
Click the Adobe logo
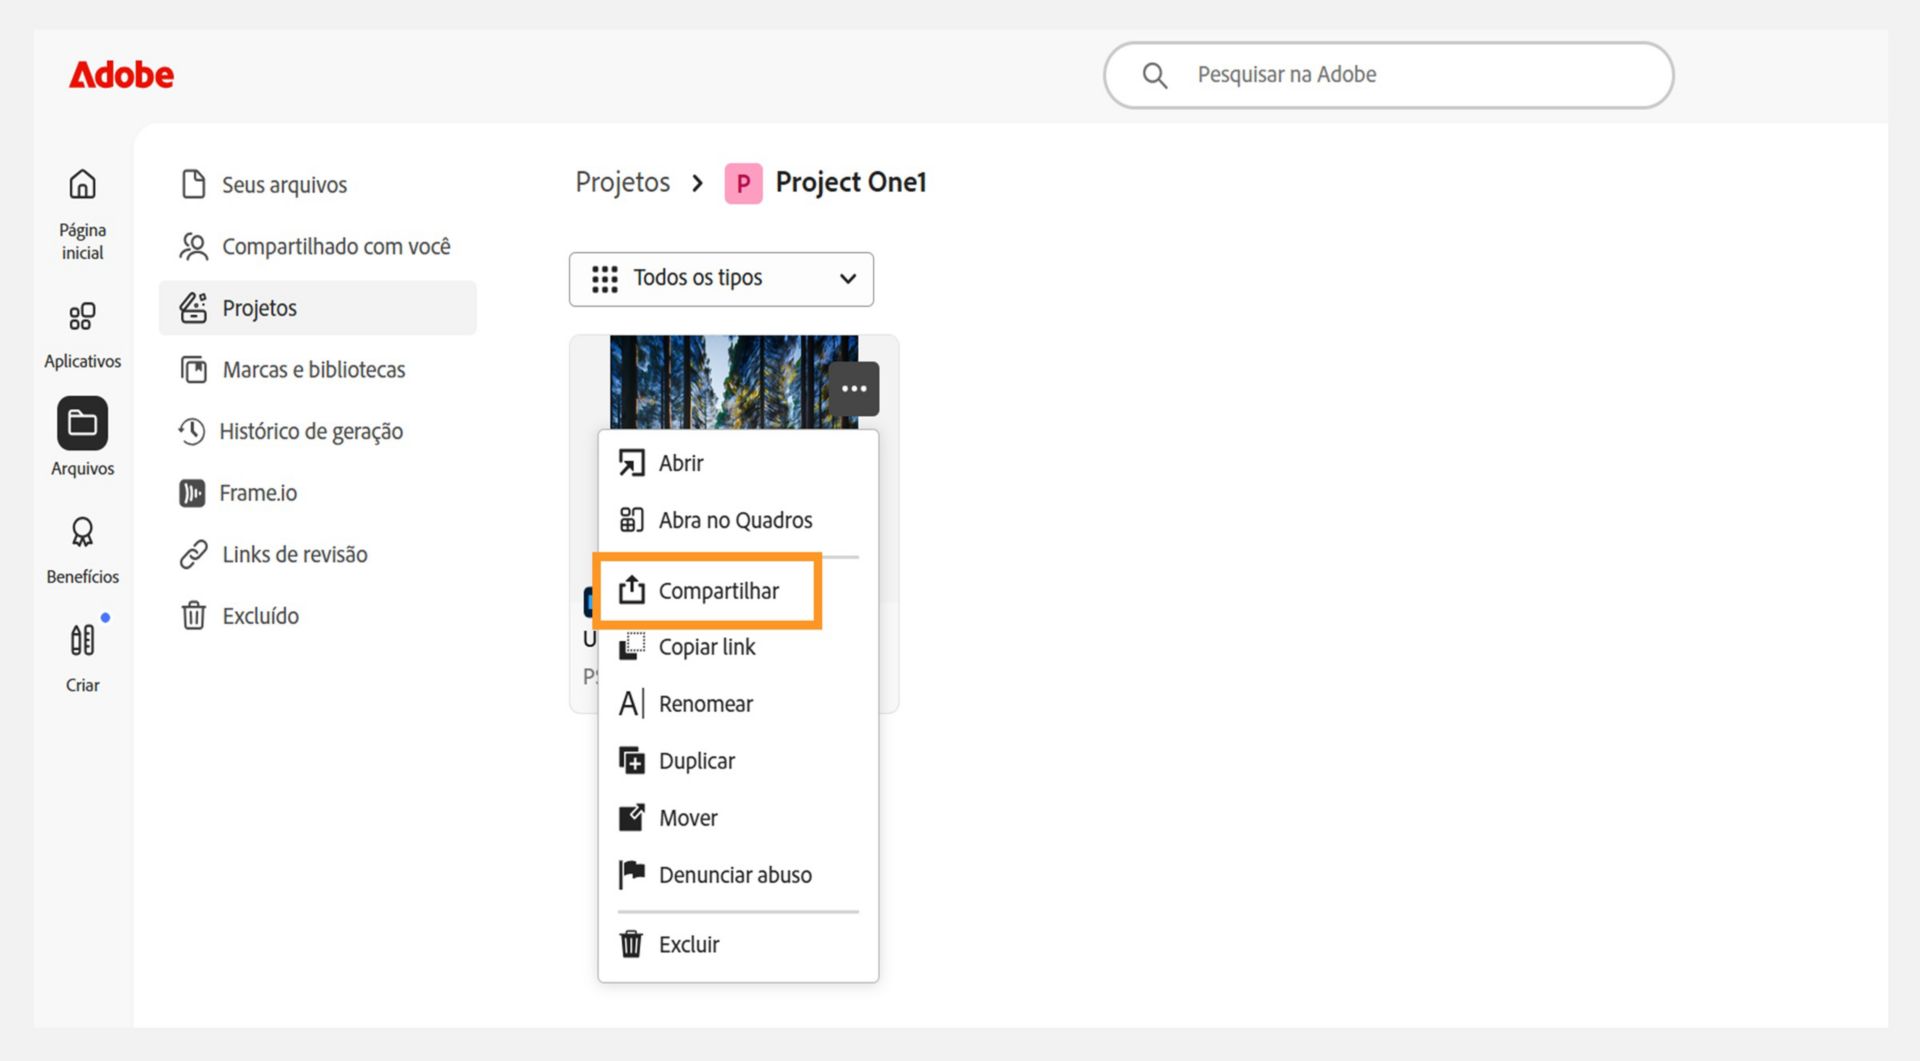pos(121,75)
